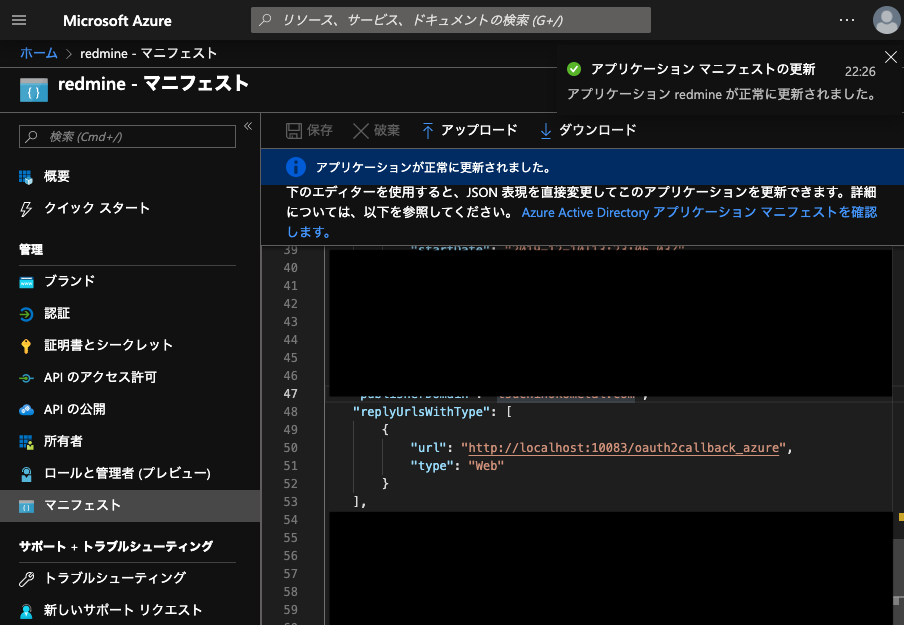Click the 破棄 button
Image resolution: width=904 pixels, height=625 pixels.
376,130
